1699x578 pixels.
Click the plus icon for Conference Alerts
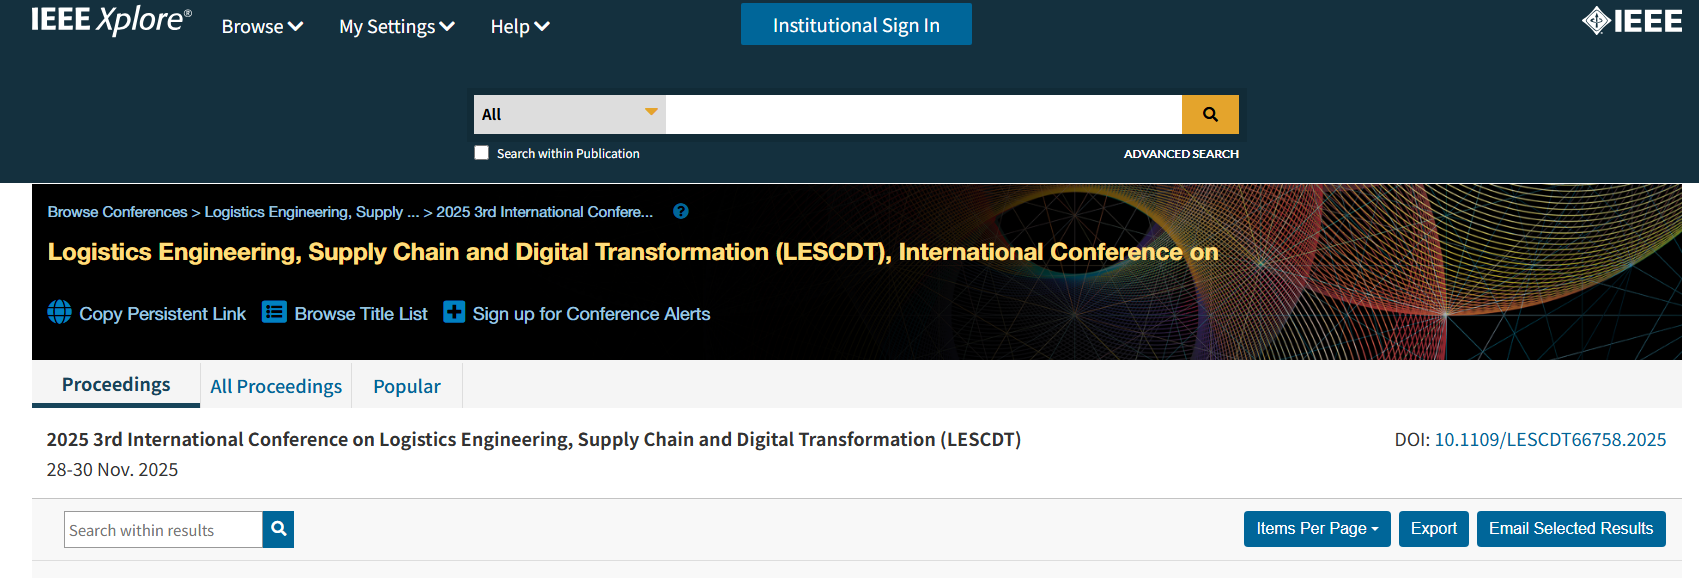pyautogui.click(x=454, y=312)
